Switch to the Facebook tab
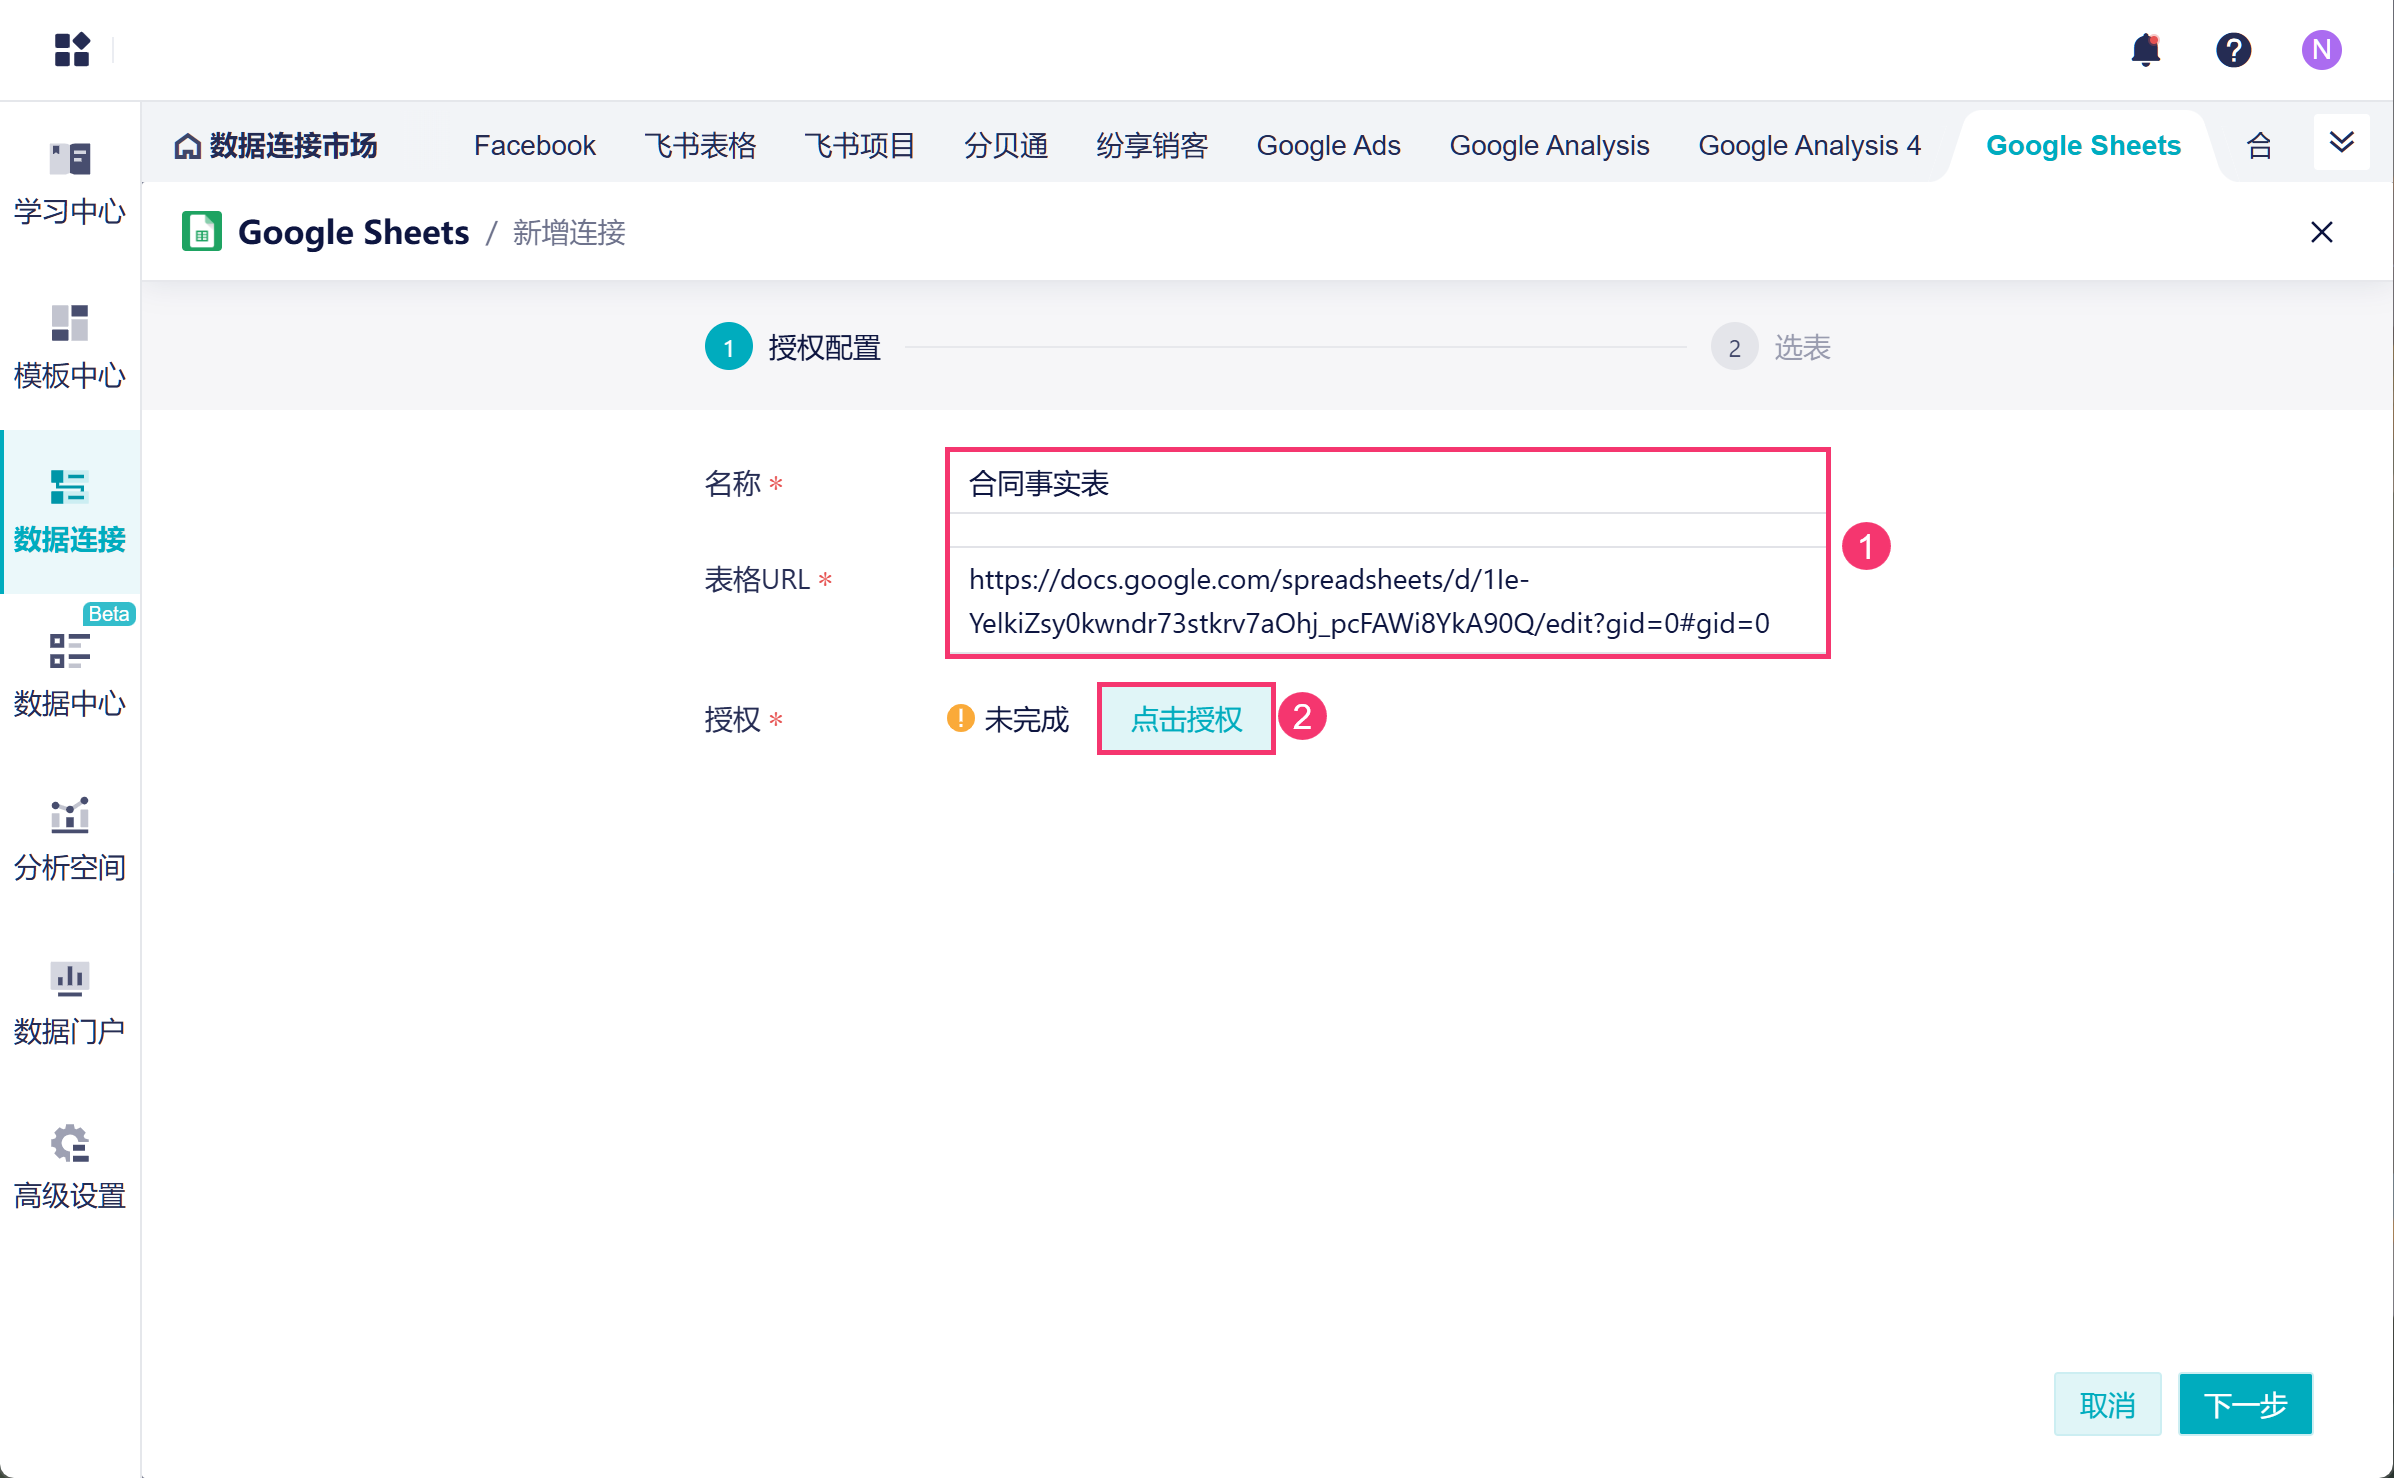Image resolution: width=2394 pixels, height=1478 pixels. [535, 146]
